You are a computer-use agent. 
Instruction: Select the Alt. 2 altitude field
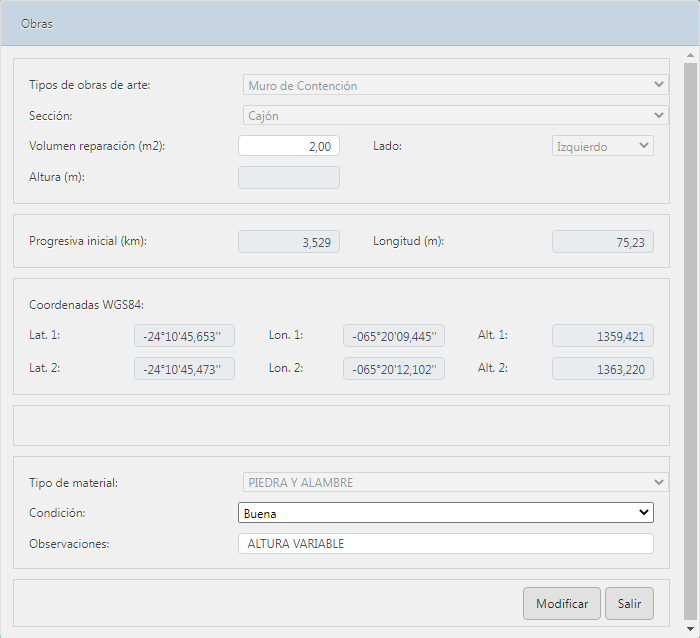tap(603, 368)
